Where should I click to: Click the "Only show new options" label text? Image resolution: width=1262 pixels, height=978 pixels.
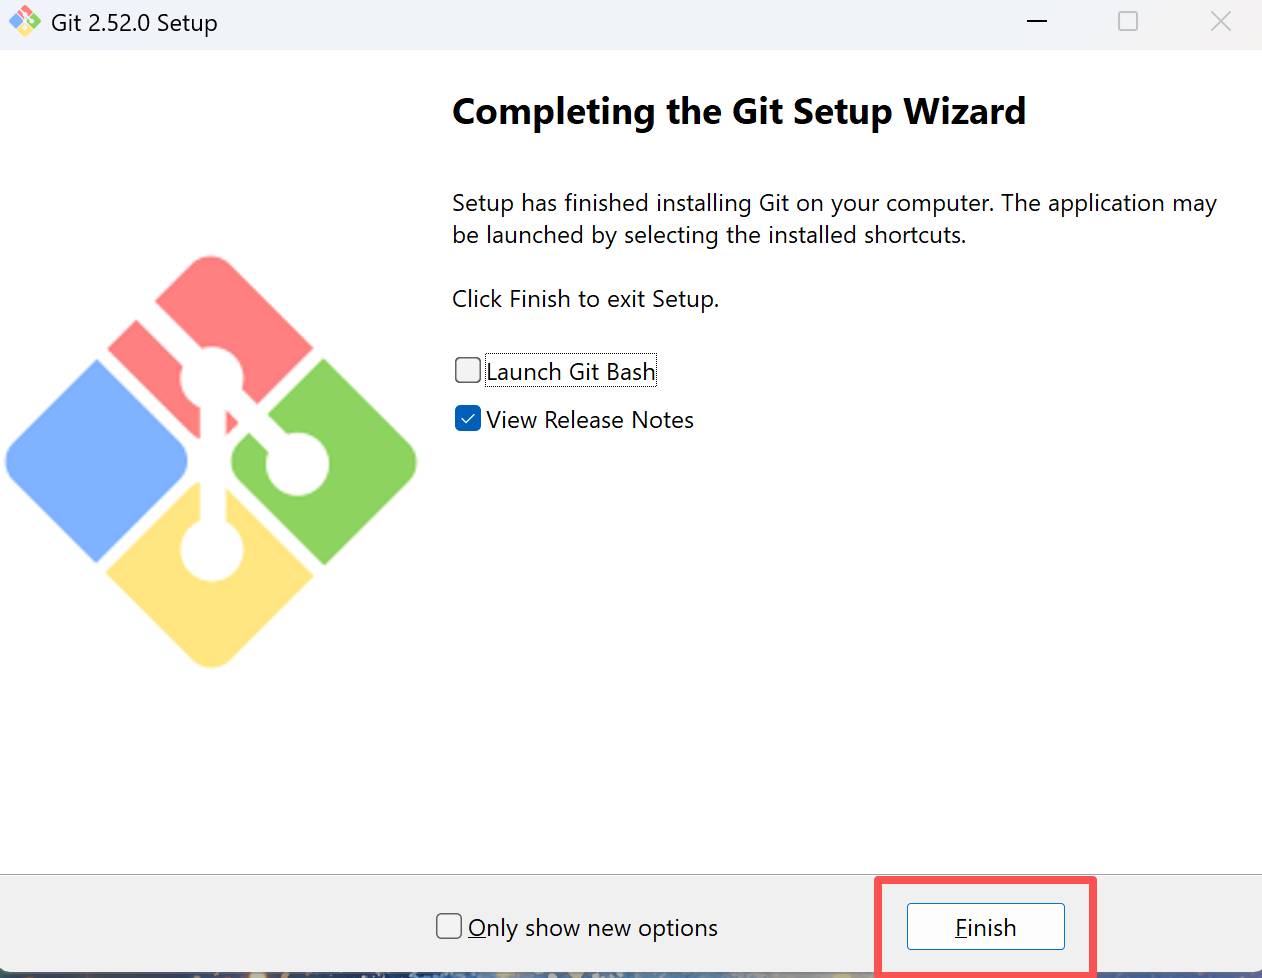[x=593, y=928]
